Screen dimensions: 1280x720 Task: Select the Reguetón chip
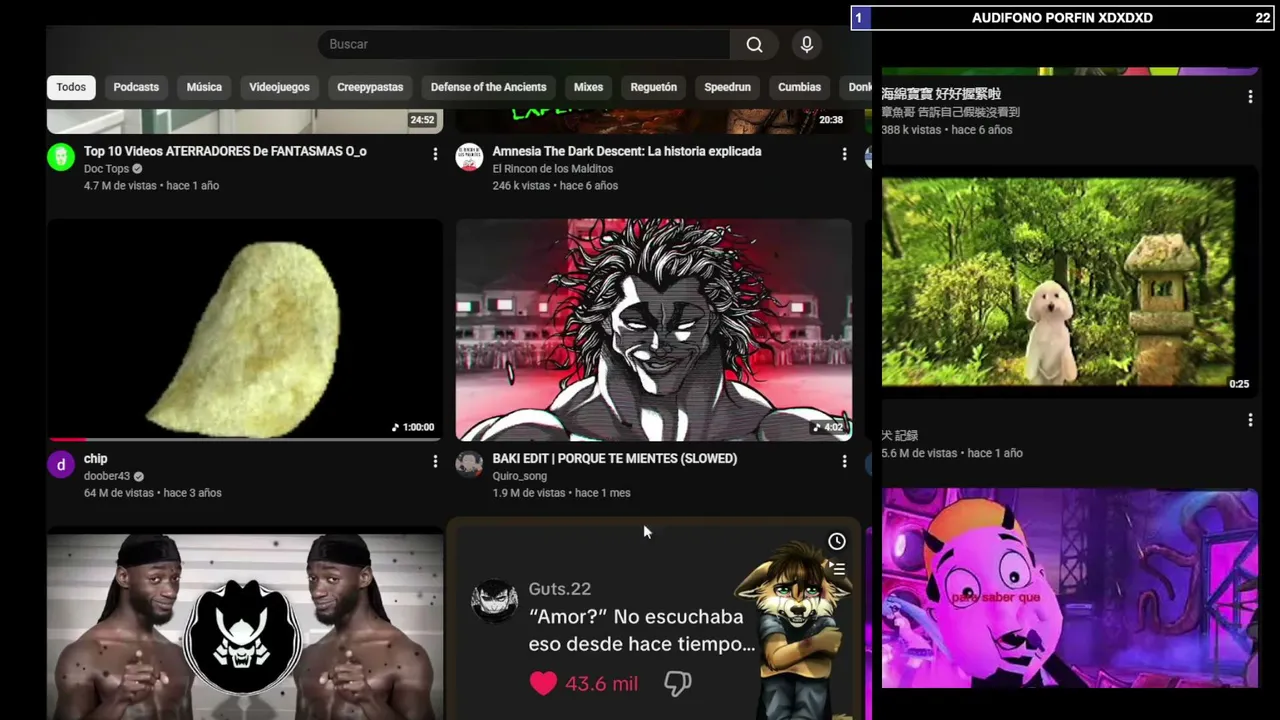pos(654,87)
